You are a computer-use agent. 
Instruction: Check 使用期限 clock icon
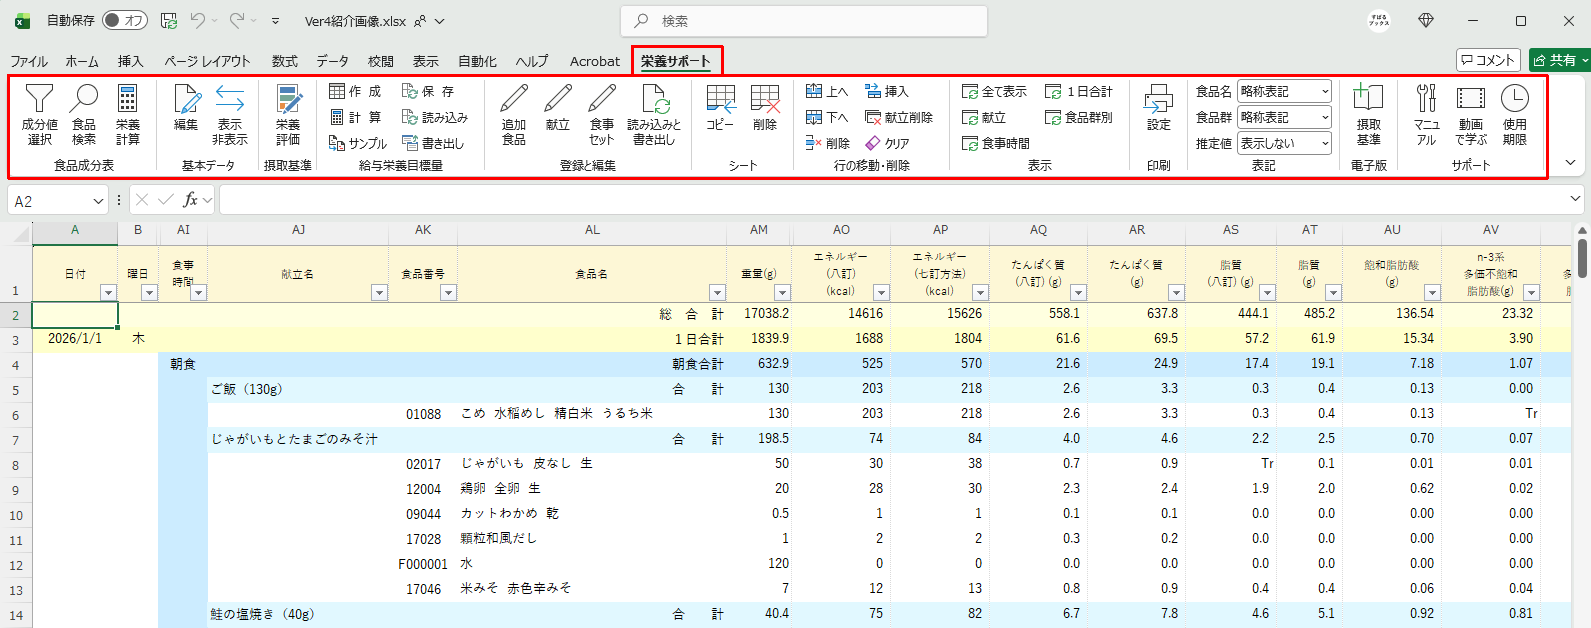click(1515, 114)
